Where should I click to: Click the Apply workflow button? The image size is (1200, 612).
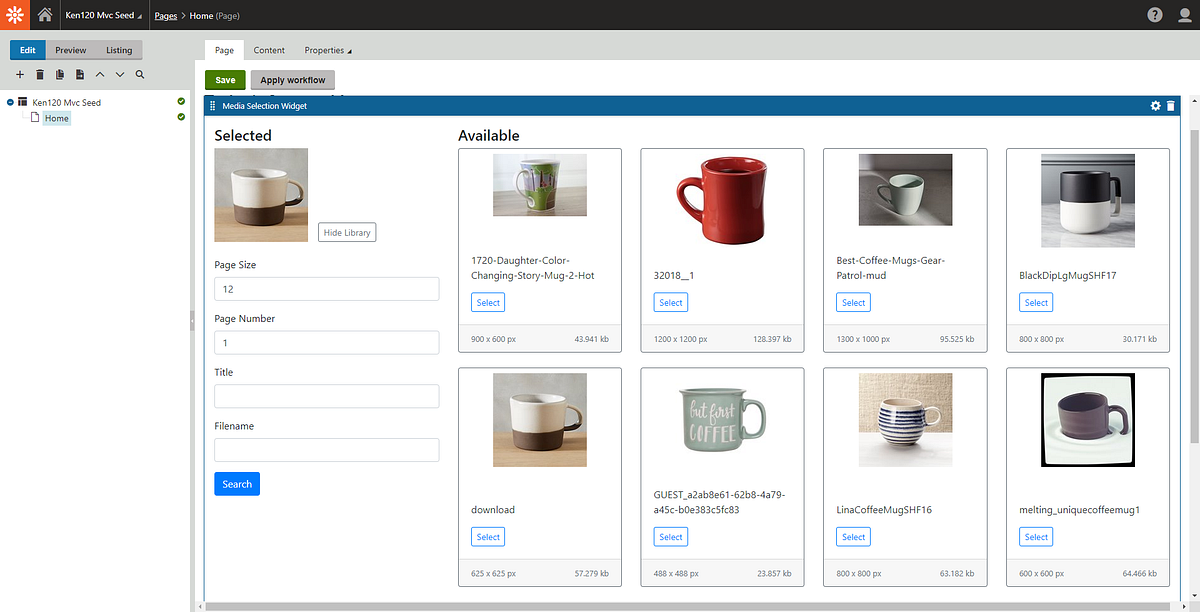292,79
